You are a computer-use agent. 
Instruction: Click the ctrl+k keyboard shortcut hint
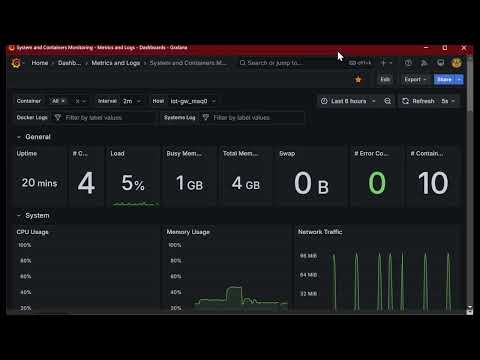(x=360, y=63)
